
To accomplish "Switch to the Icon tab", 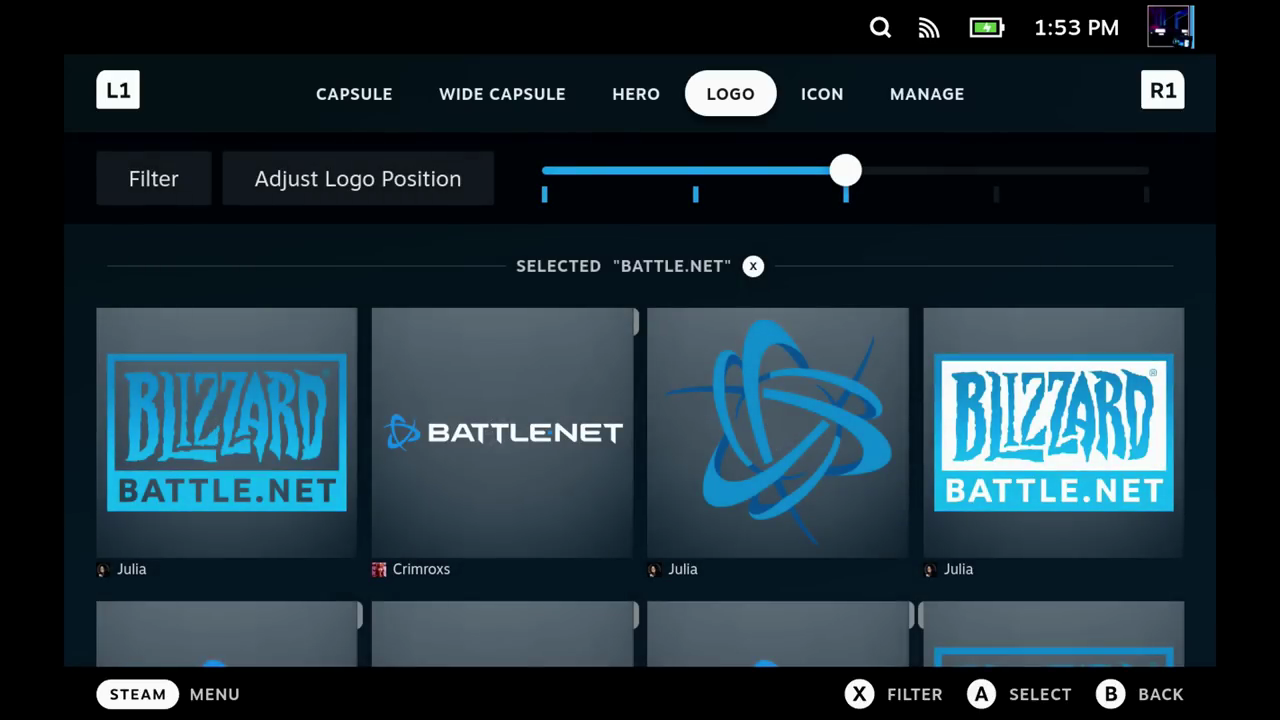I will click(822, 94).
